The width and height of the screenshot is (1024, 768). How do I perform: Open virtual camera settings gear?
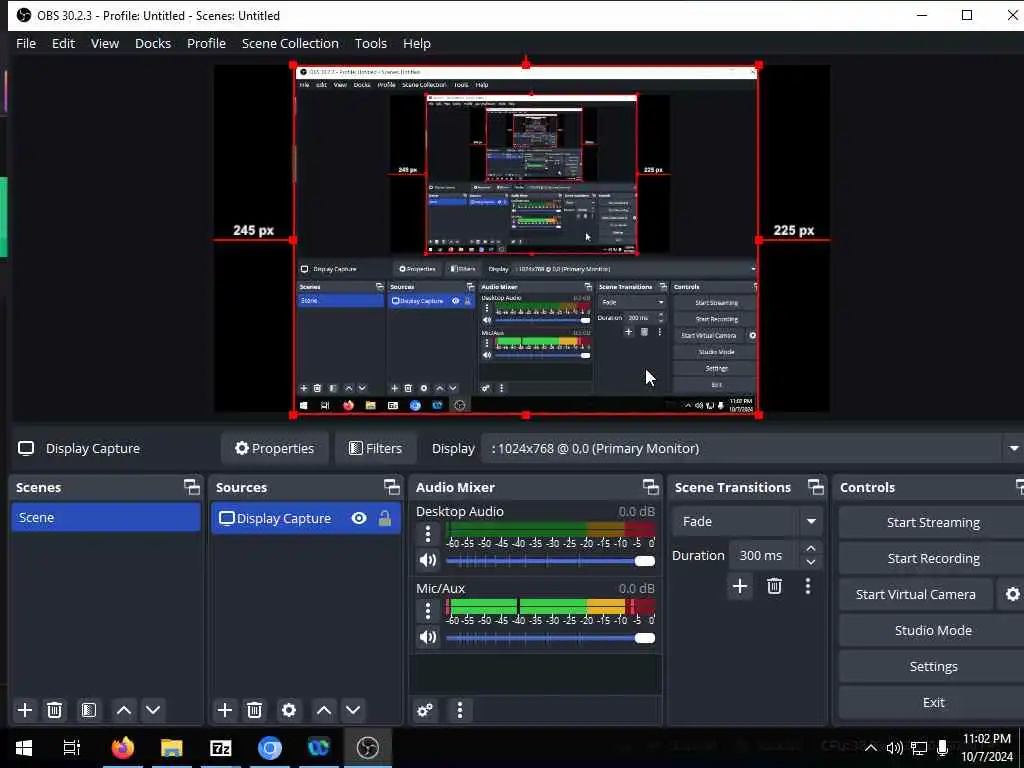pyautogui.click(x=1012, y=594)
